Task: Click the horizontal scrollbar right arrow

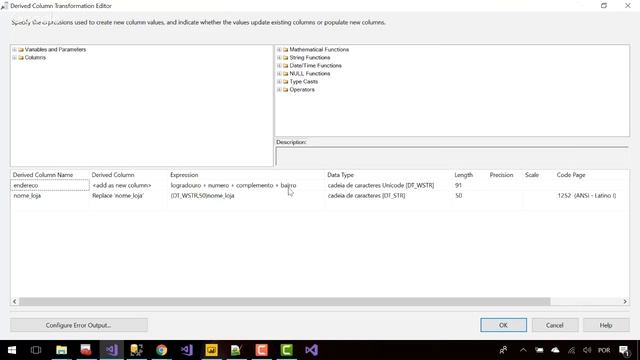Action: (x=625, y=302)
